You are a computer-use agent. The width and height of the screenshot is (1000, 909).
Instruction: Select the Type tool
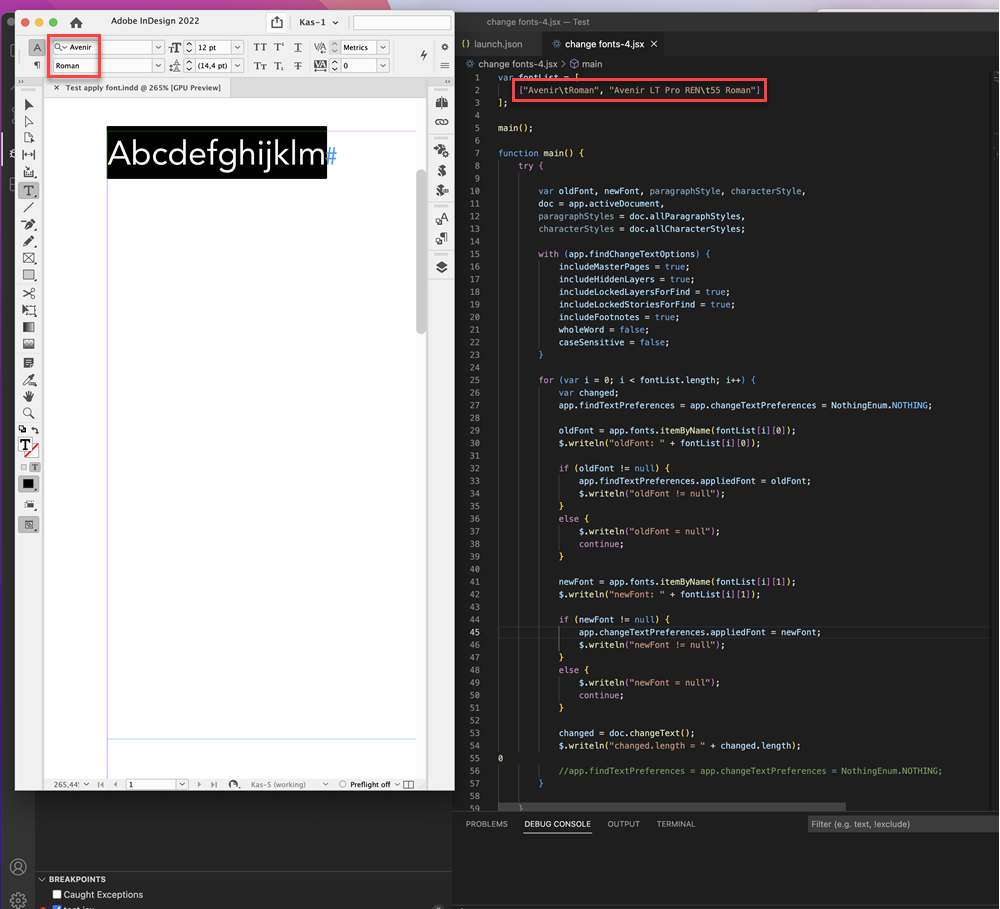tap(29, 191)
